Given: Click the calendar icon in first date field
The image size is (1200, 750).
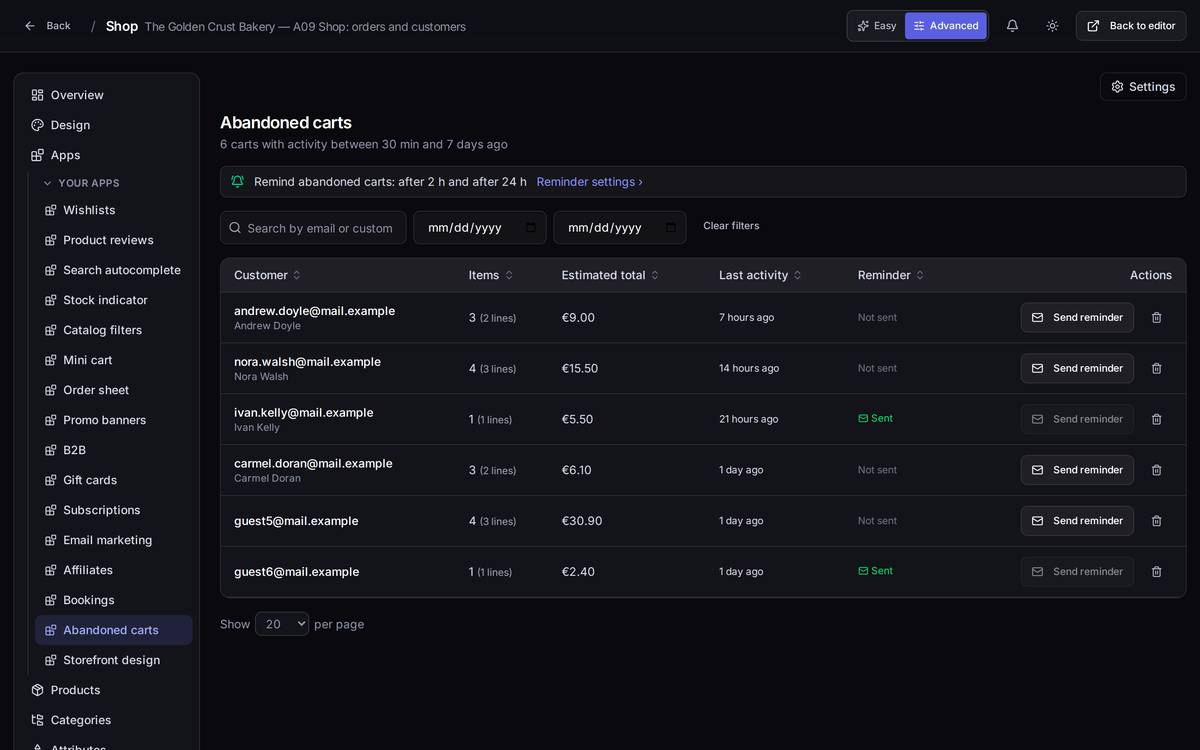Looking at the screenshot, I should click(530, 228).
